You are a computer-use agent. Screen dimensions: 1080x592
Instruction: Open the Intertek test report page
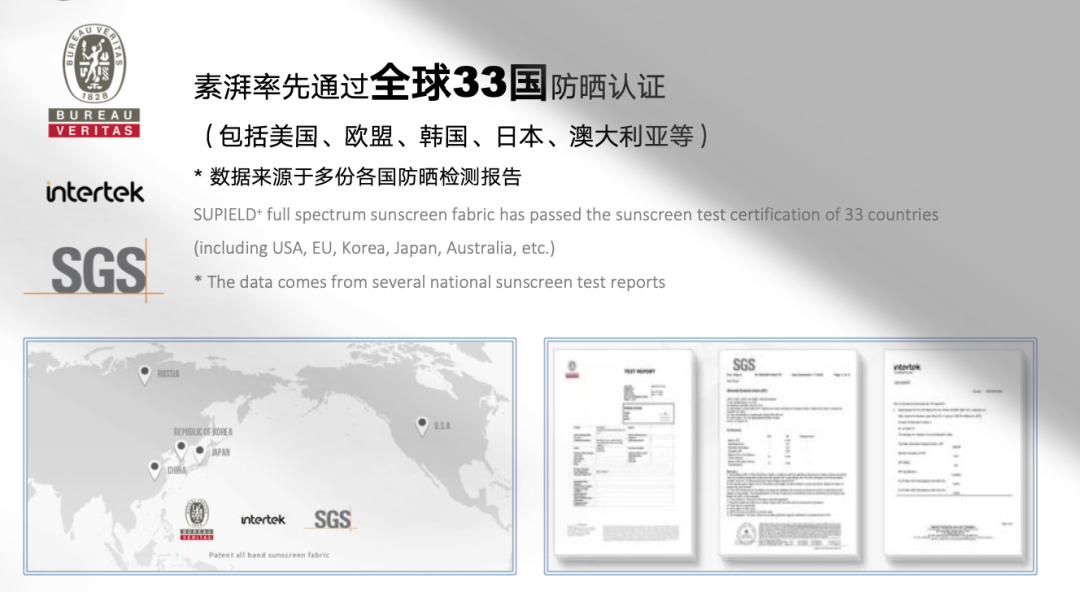[x=953, y=455]
